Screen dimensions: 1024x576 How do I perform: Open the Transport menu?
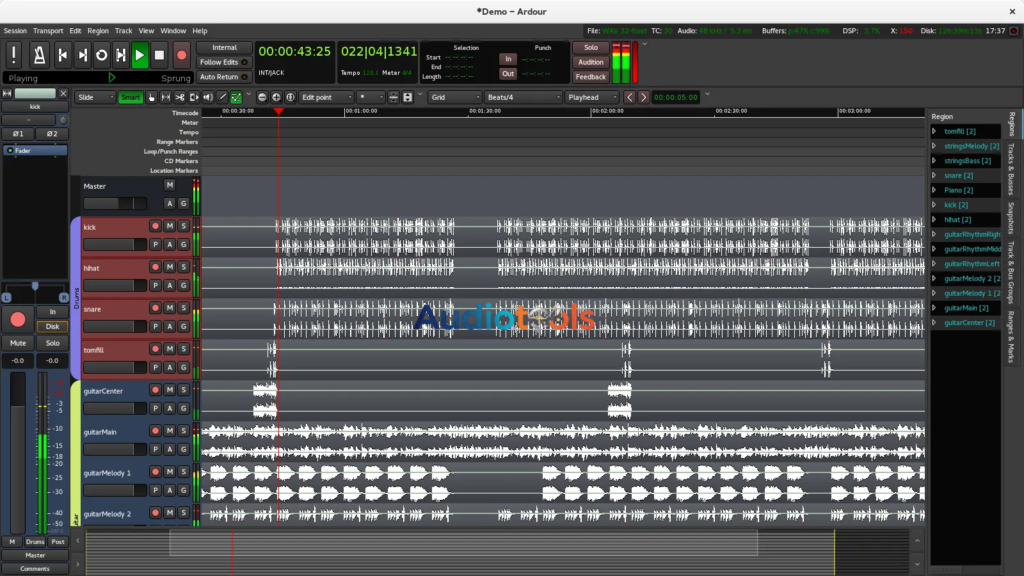48,31
